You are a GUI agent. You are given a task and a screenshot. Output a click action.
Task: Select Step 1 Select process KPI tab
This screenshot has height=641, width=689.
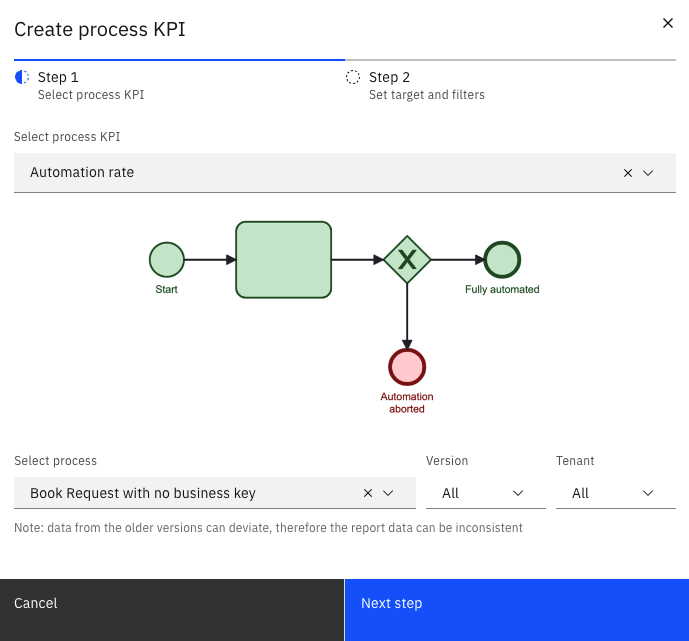[90, 86]
